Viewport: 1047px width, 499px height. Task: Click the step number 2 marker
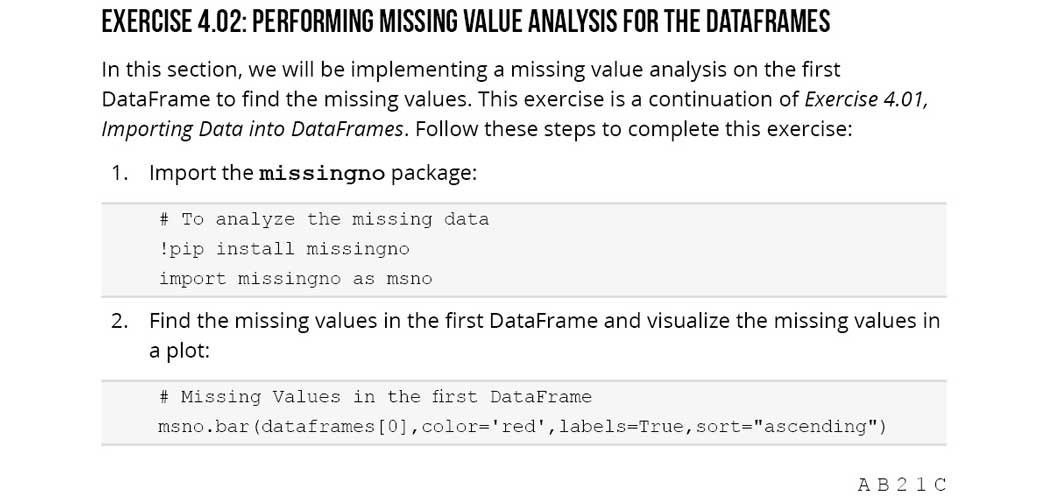(120, 321)
